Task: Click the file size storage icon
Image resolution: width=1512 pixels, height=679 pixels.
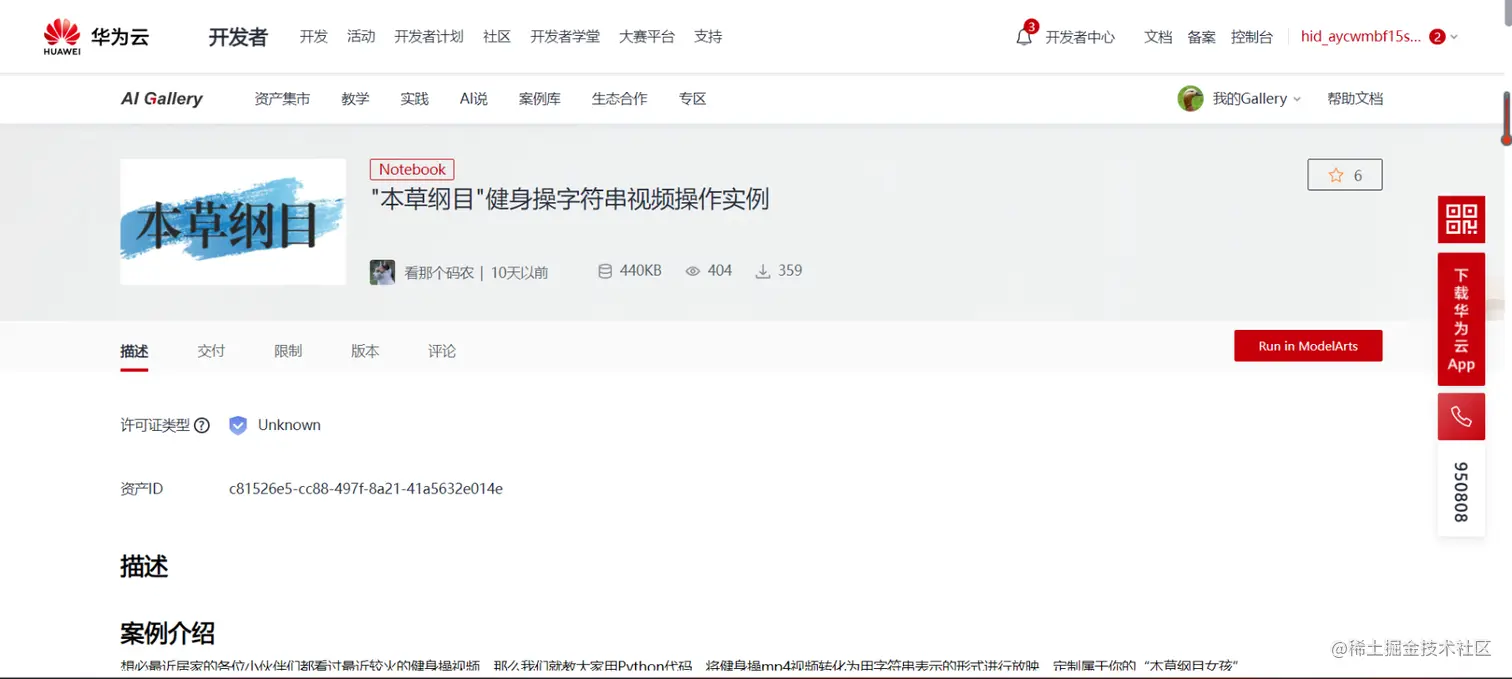Action: tap(604, 271)
